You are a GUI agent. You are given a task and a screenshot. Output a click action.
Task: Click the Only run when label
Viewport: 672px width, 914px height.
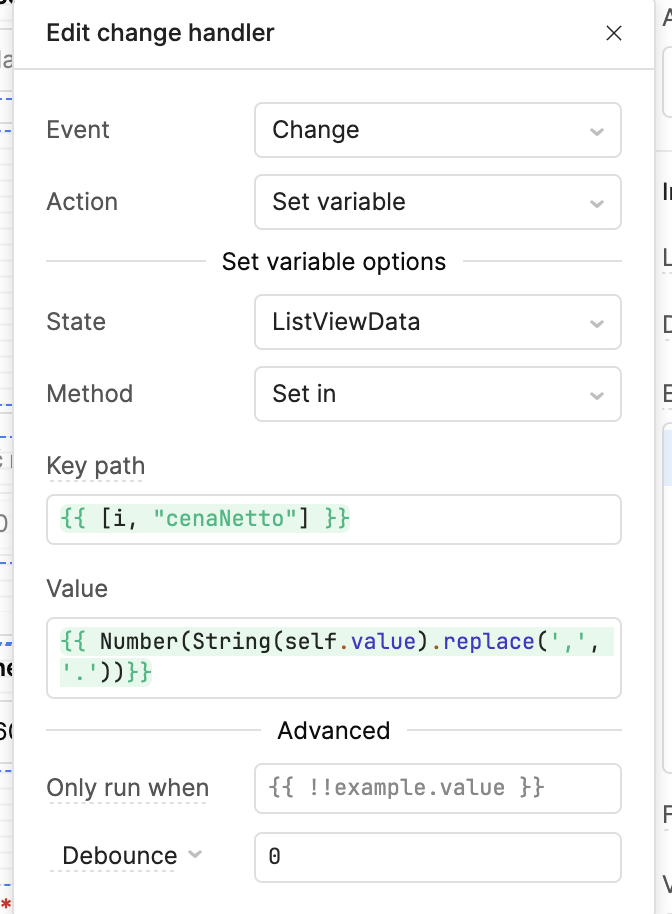point(127,788)
